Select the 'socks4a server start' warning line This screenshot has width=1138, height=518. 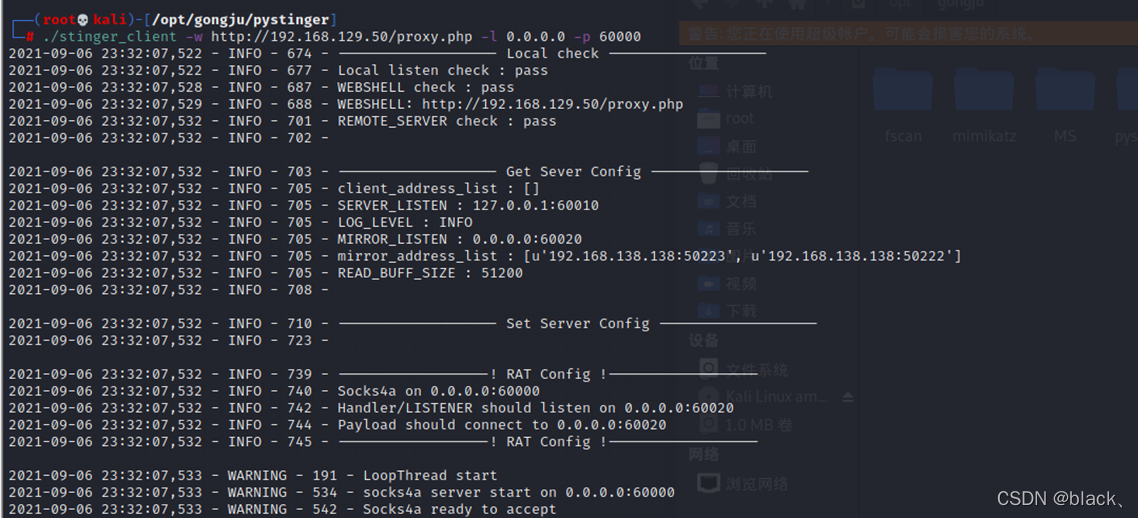(341, 493)
